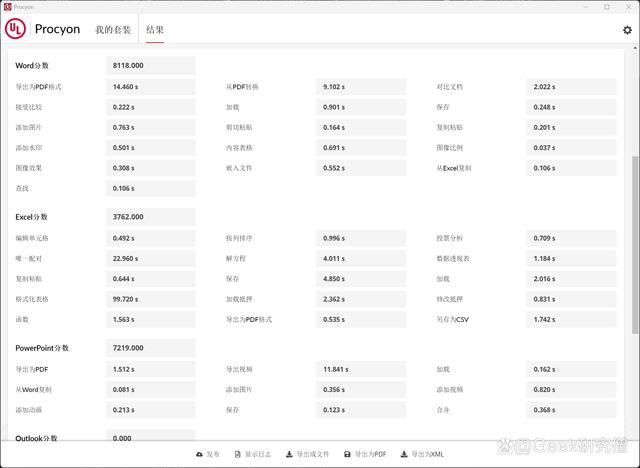Image resolution: width=640 pixels, height=468 pixels.
Task: Click the PowerPoint分数 value 7219.000
Action: pyautogui.click(x=150, y=347)
